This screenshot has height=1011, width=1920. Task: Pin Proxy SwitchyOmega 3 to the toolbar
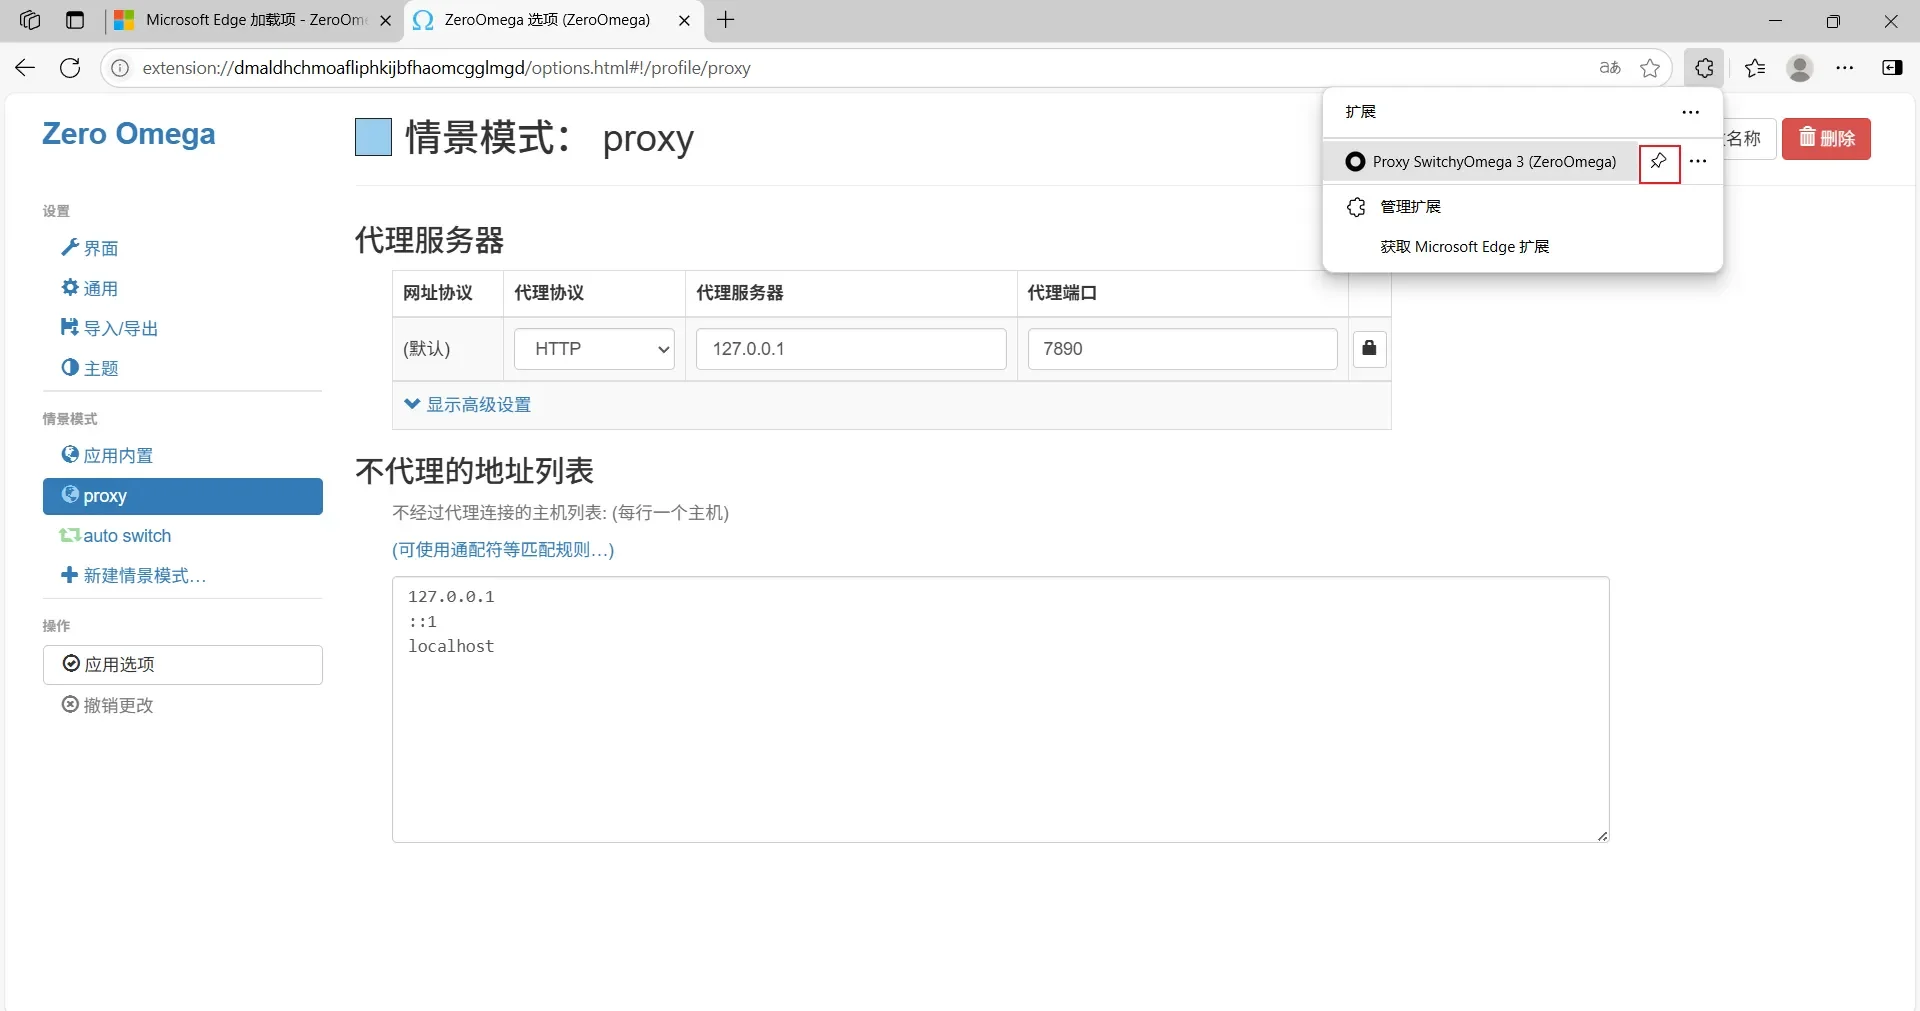(1659, 162)
